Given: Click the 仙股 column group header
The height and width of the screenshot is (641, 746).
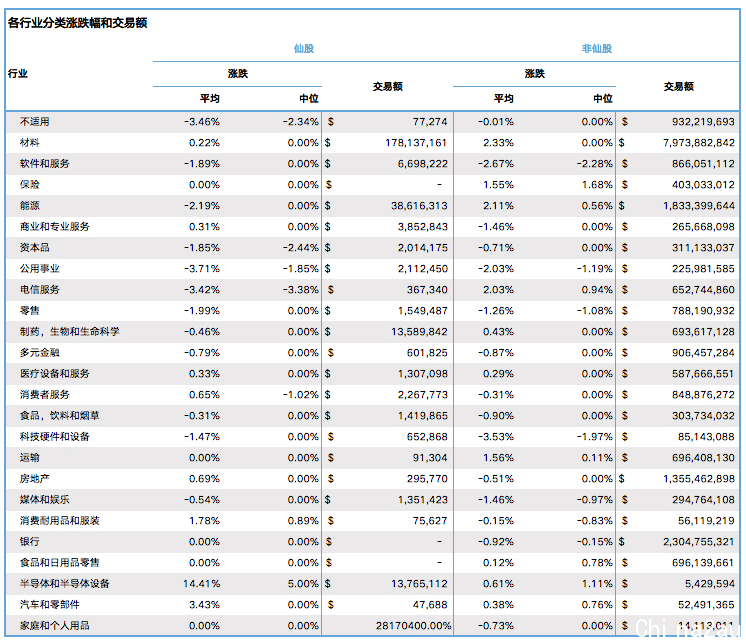Looking at the screenshot, I should tap(304, 49).
